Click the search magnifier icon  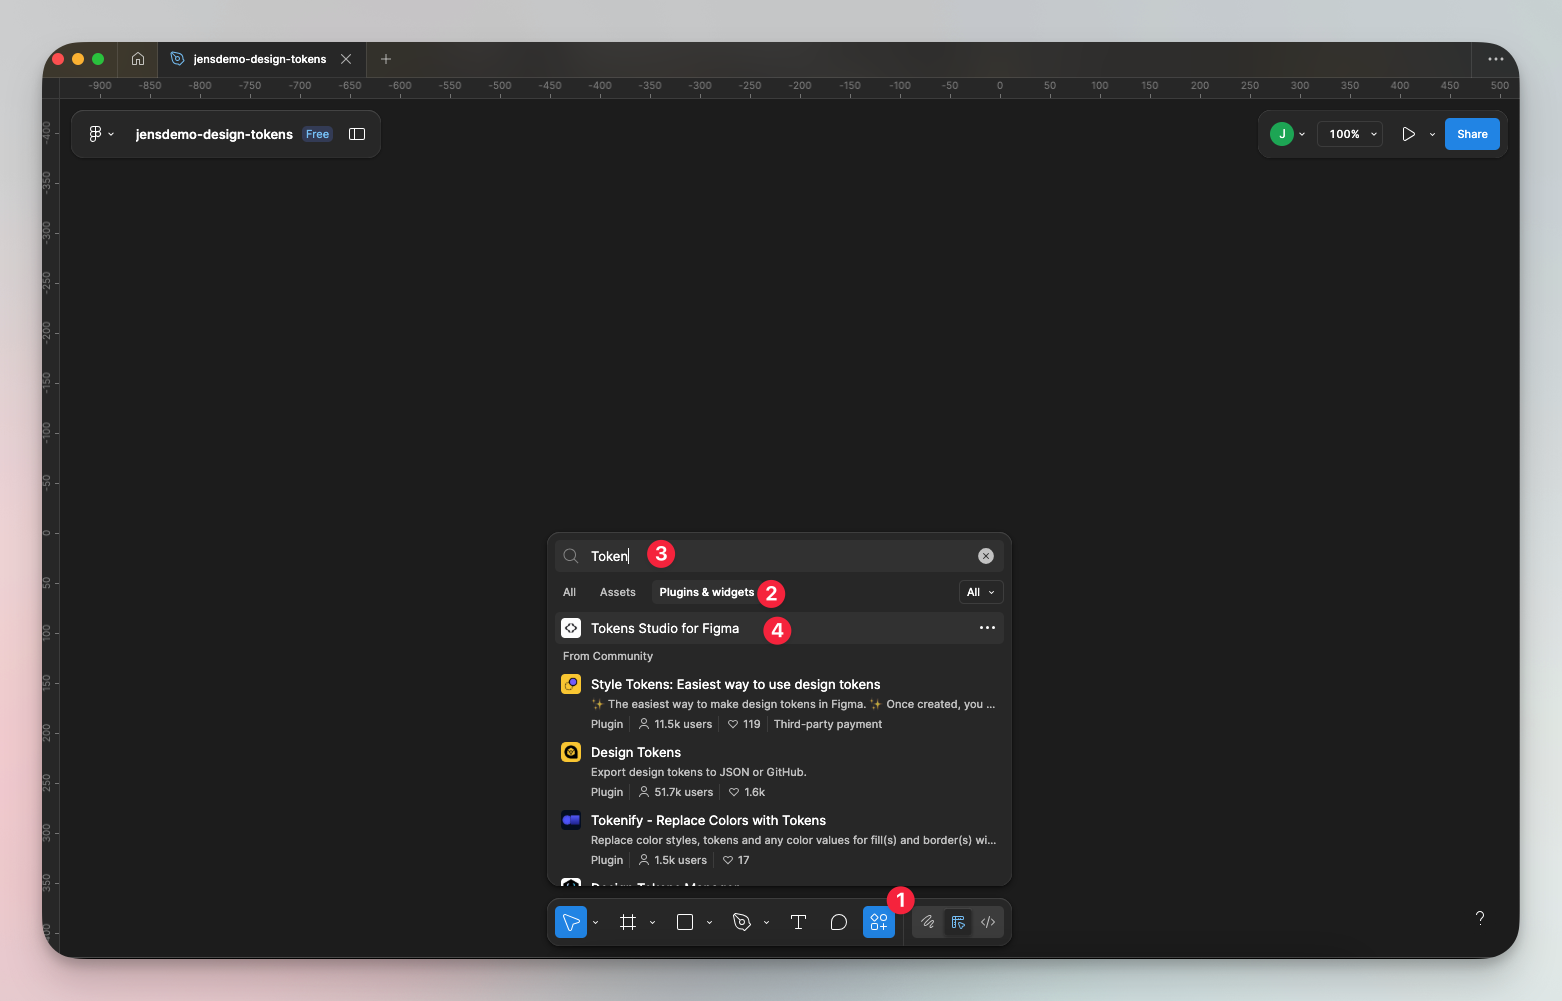coord(571,556)
